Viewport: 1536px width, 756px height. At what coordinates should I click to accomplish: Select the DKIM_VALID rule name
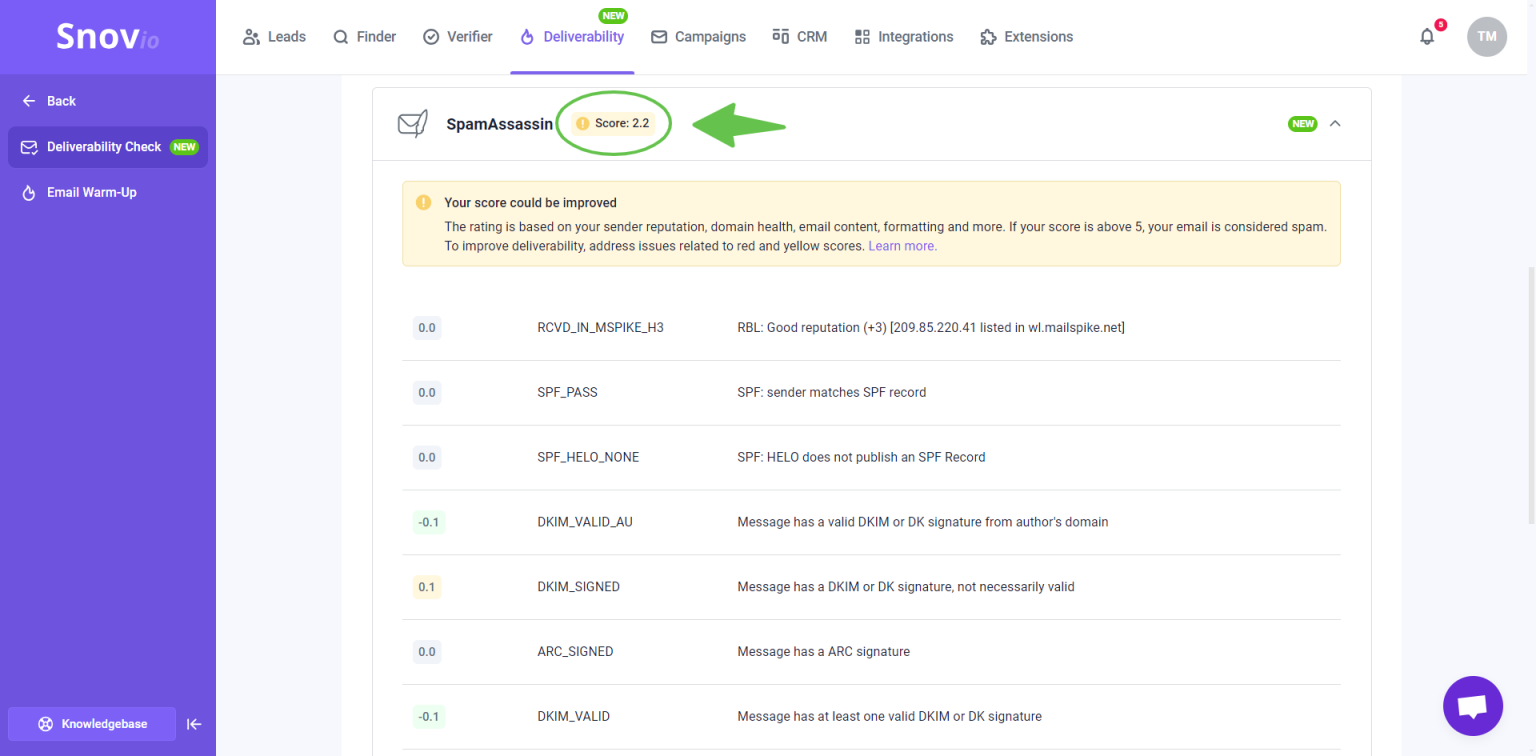click(573, 717)
